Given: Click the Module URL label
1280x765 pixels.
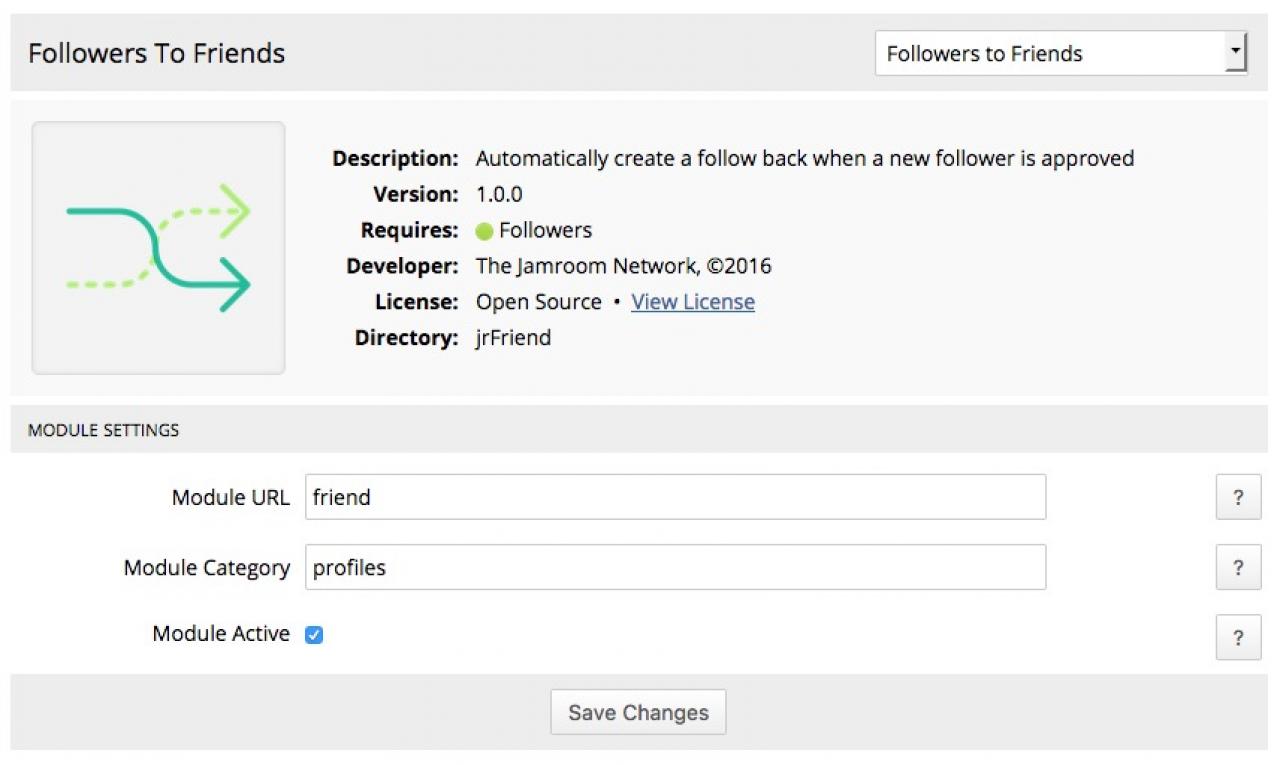Looking at the screenshot, I should point(231,497).
